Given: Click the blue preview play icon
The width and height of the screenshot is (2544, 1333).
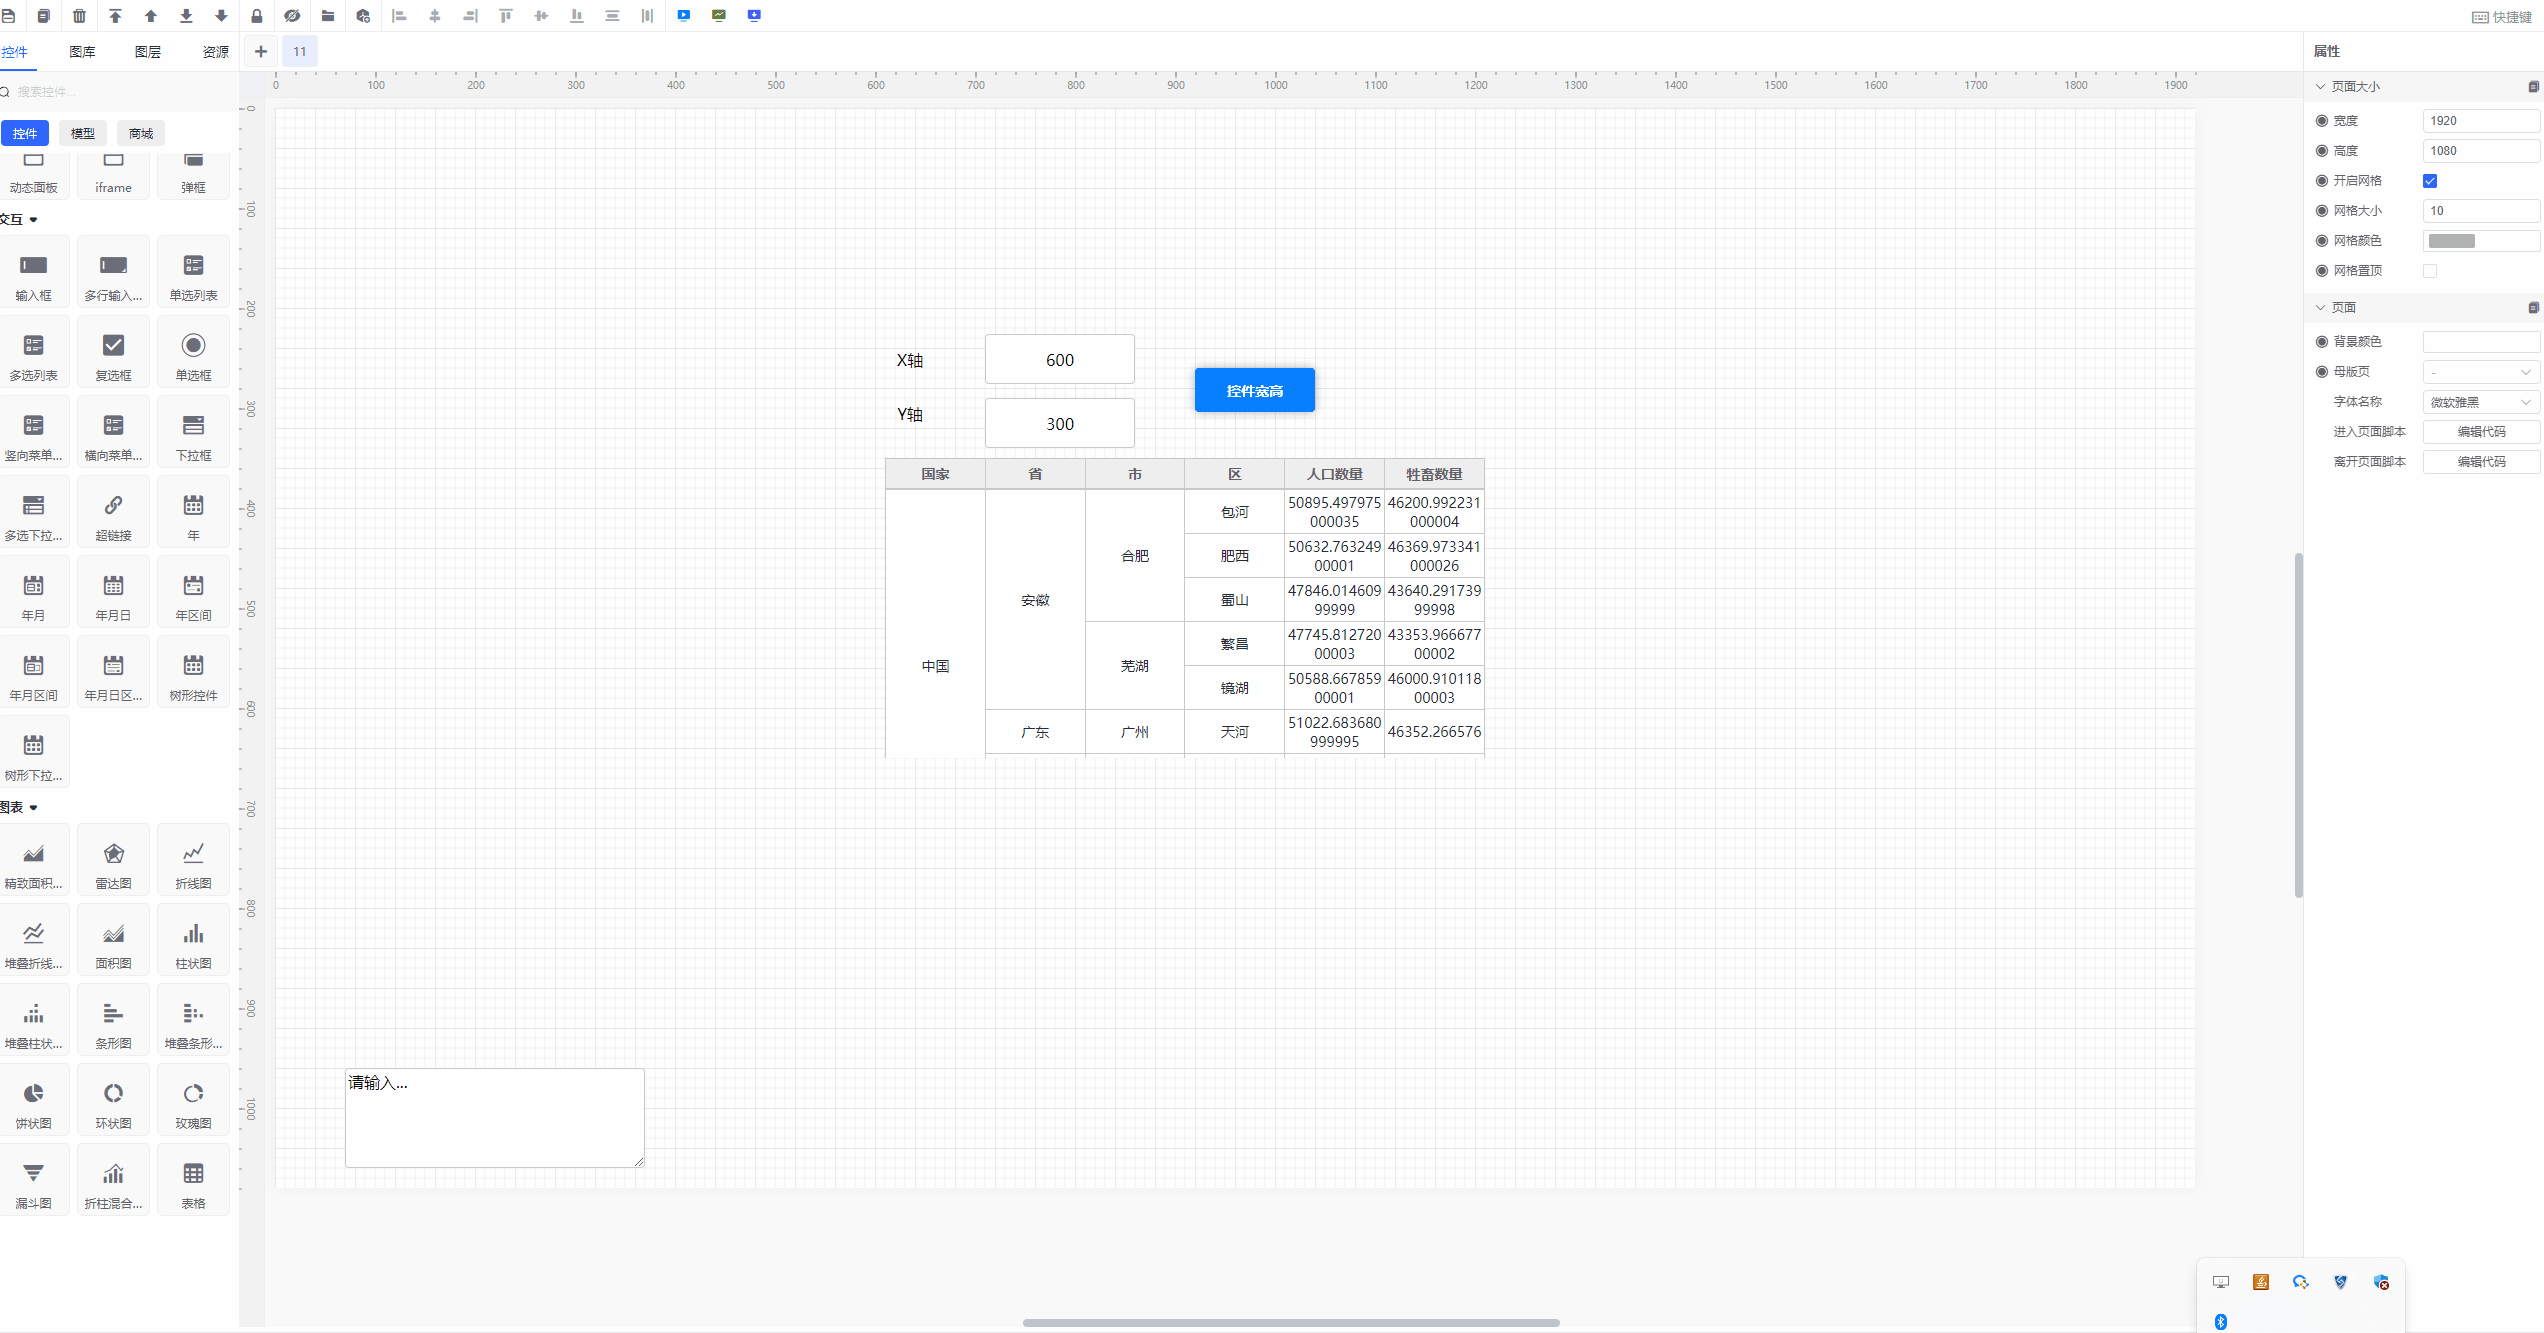Looking at the screenshot, I should 684,15.
